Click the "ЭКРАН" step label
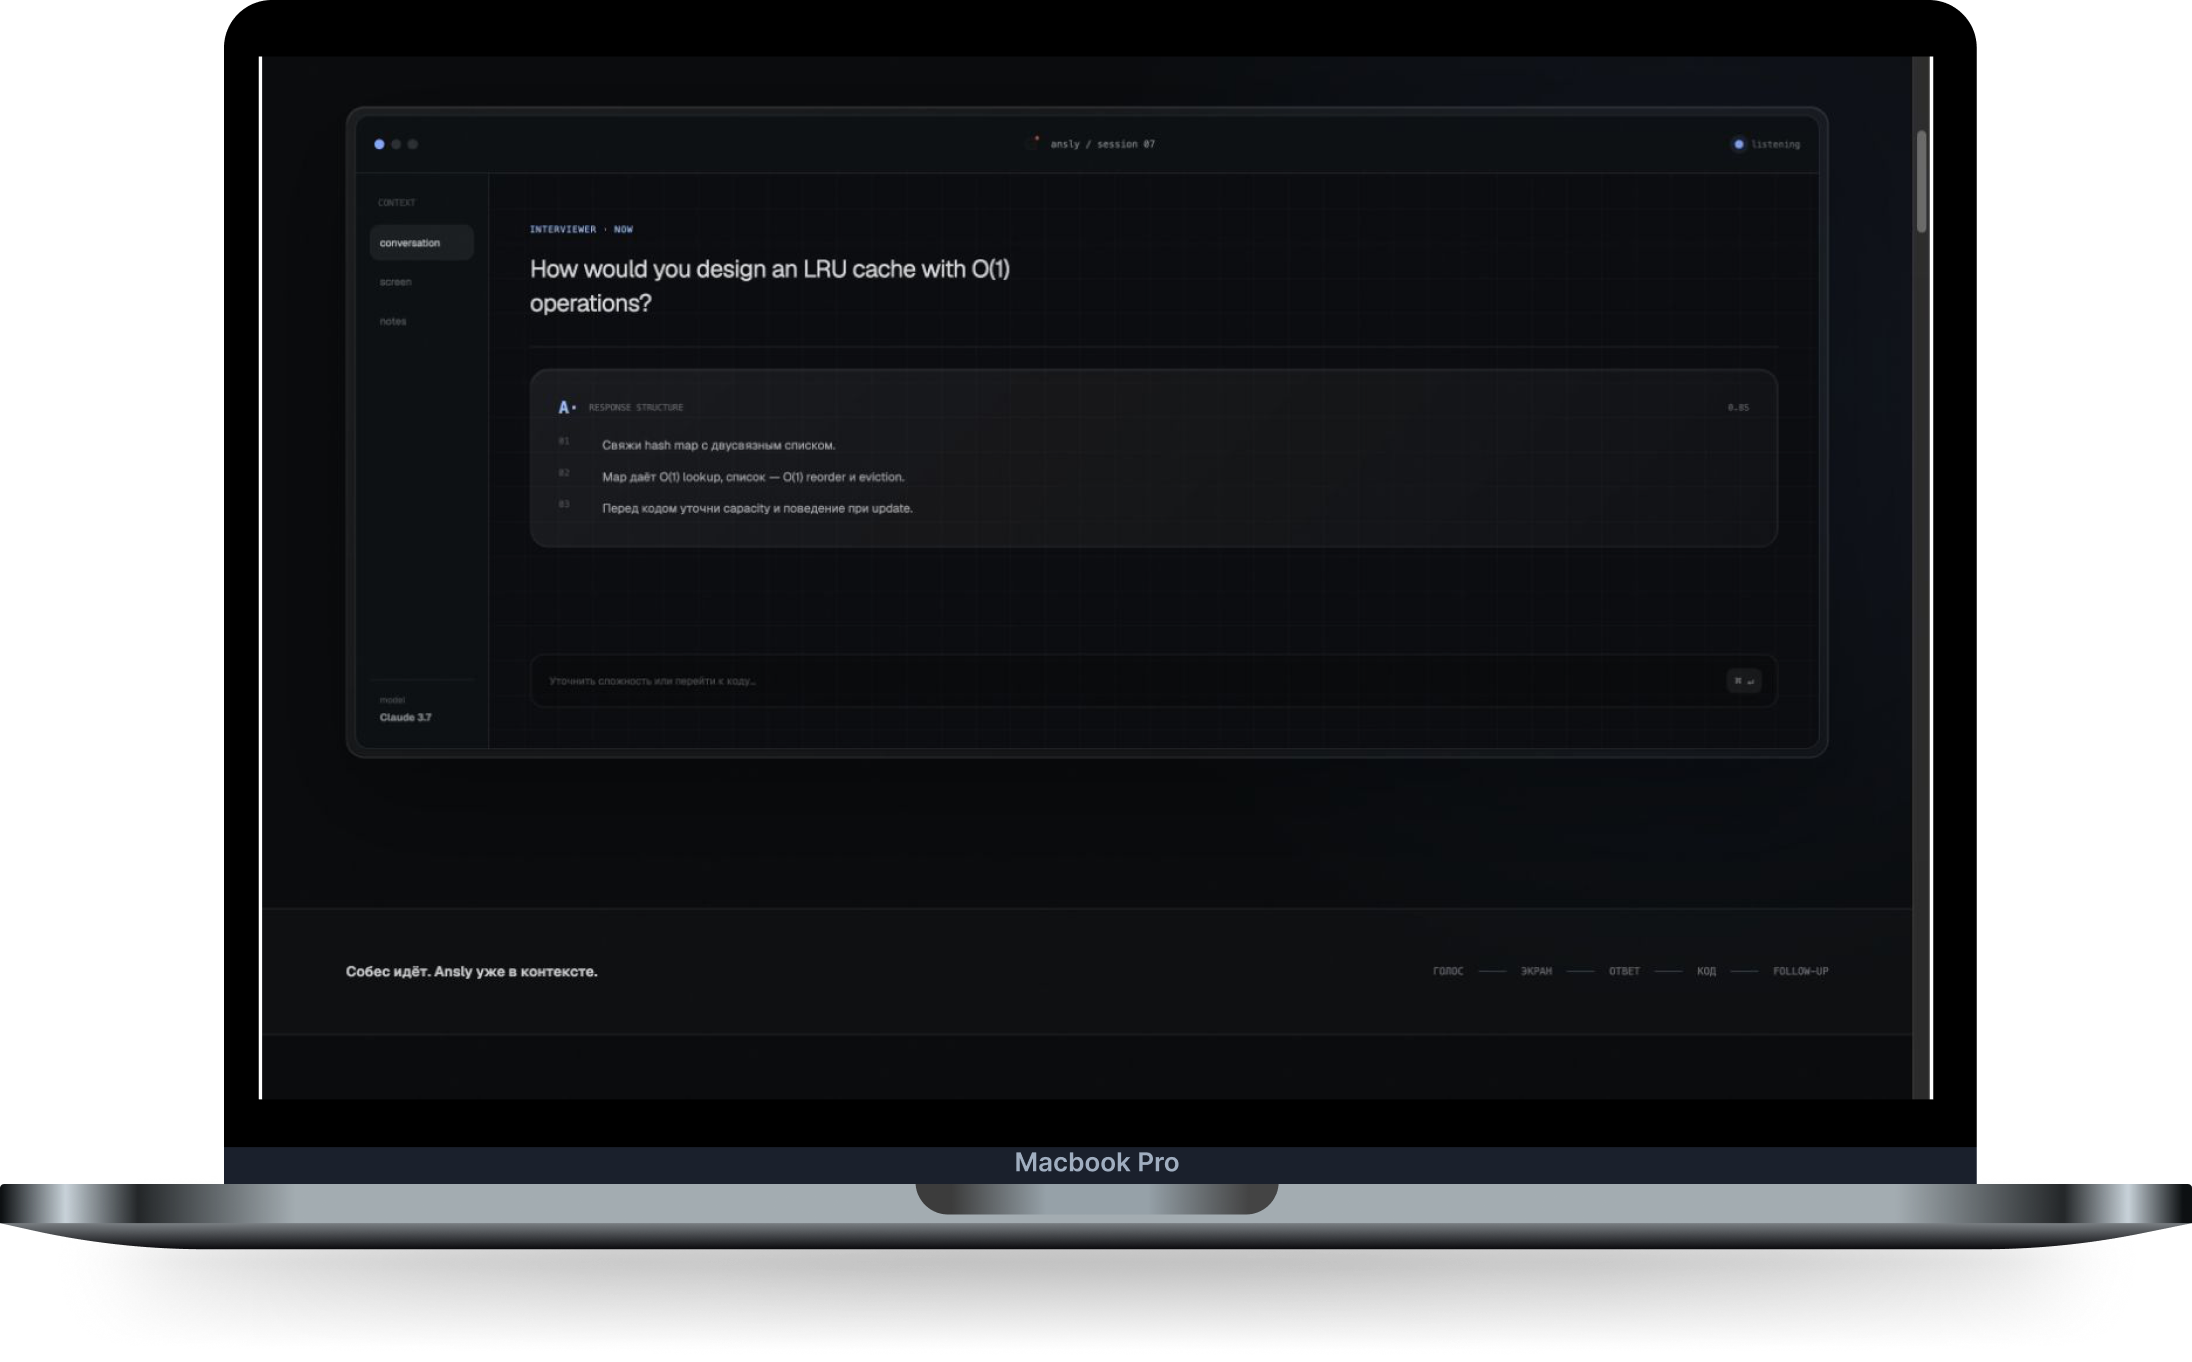The image size is (2192, 1362). [x=1536, y=971]
